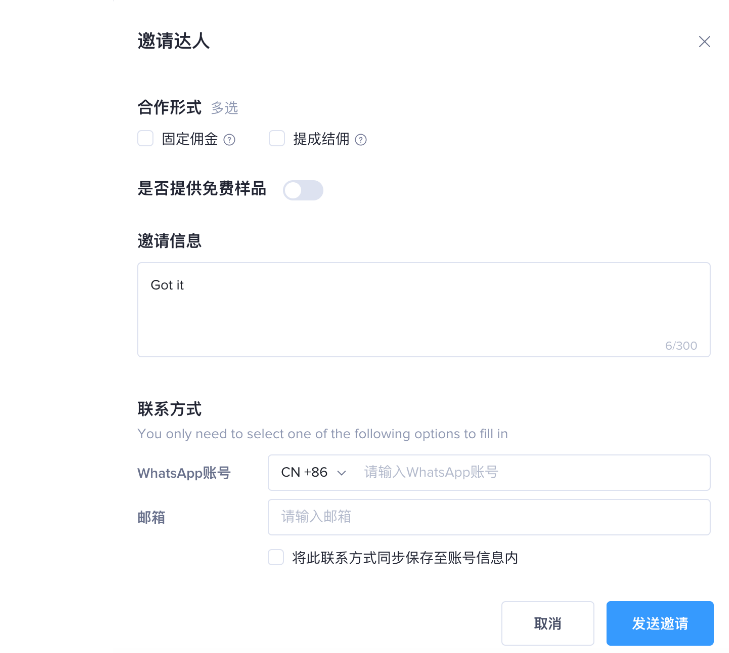729x653 pixels.
Task: Click the 将此联系方式同步保存至账号信息内 label text
Action: coord(405,558)
